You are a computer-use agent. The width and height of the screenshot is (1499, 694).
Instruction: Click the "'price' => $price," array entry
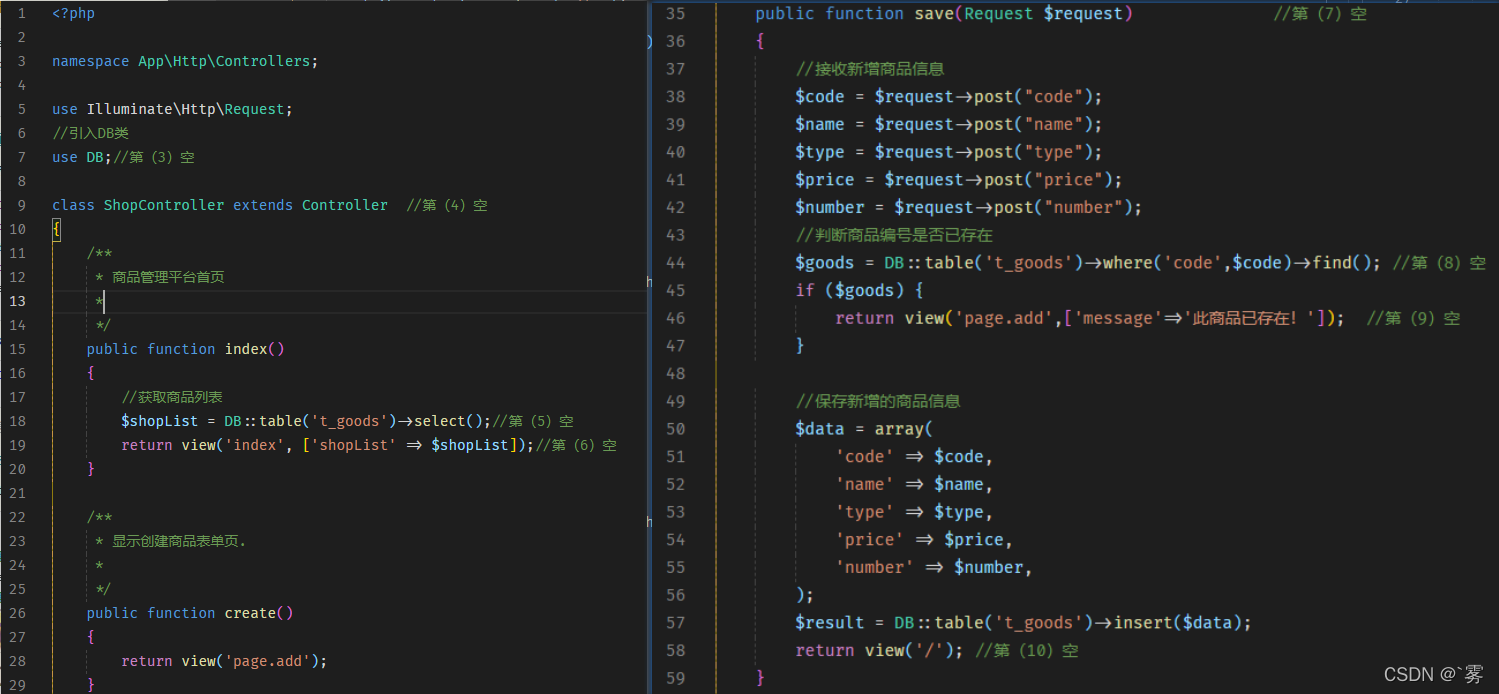tap(924, 540)
